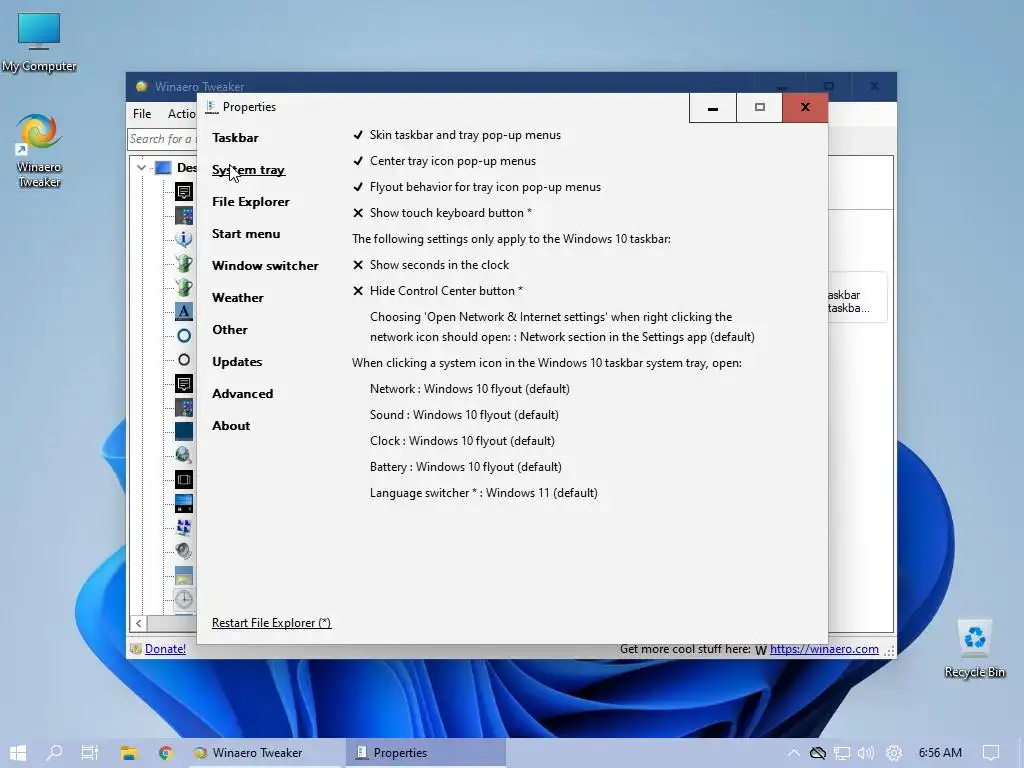Click the blue info balloon tree icon
This screenshot has width=1024, height=768.
[x=184, y=239]
